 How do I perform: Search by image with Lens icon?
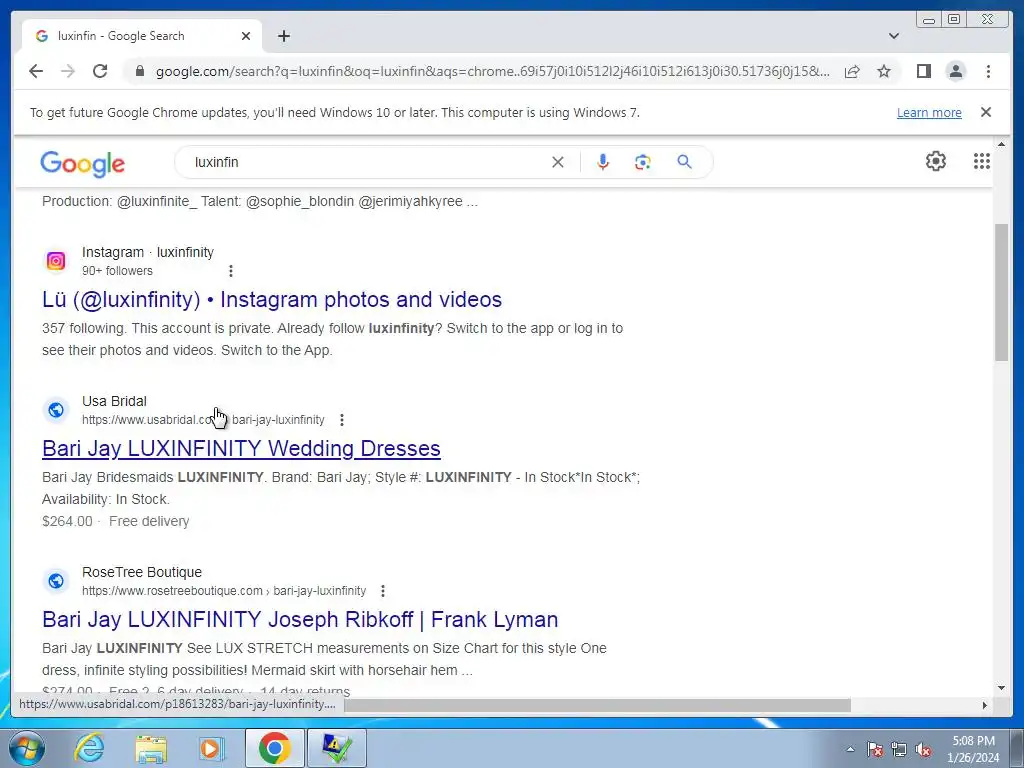[x=643, y=162]
